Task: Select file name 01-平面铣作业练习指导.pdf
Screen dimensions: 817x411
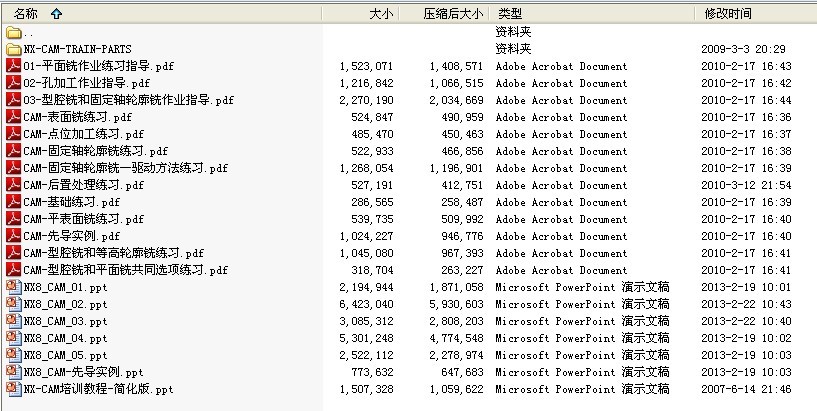Action: 98,66
